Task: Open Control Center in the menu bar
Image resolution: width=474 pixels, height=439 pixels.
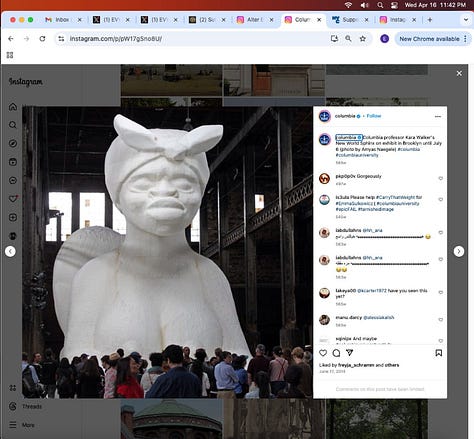Action: [394, 5]
